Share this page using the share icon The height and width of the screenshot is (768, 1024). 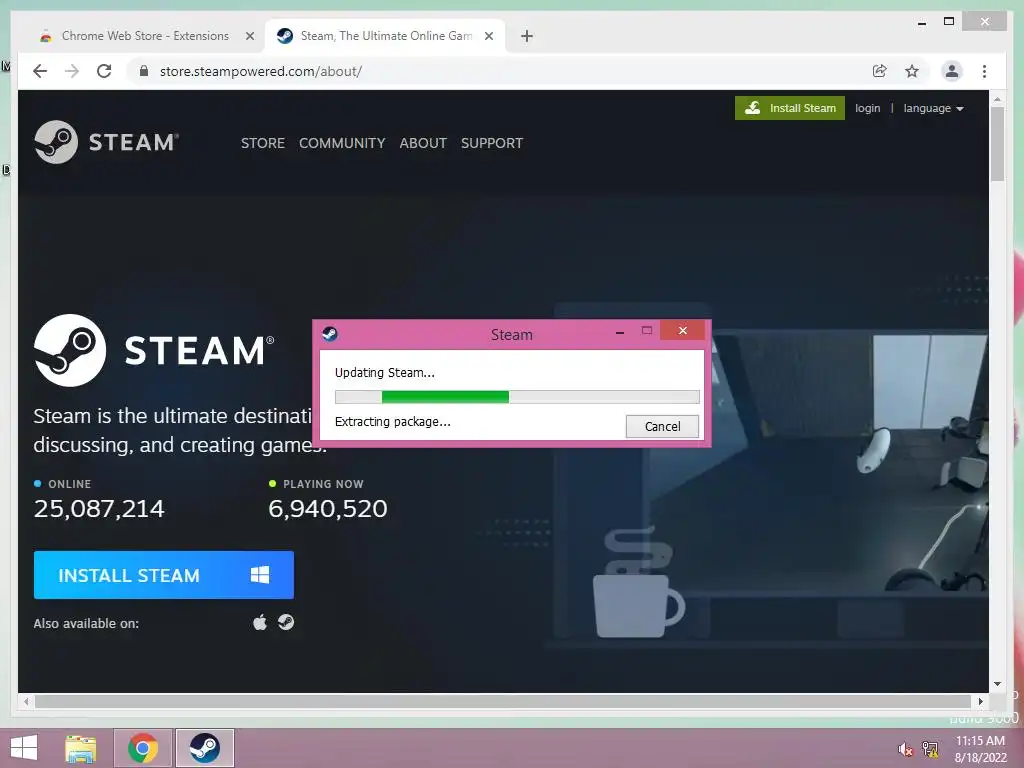tap(880, 71)
